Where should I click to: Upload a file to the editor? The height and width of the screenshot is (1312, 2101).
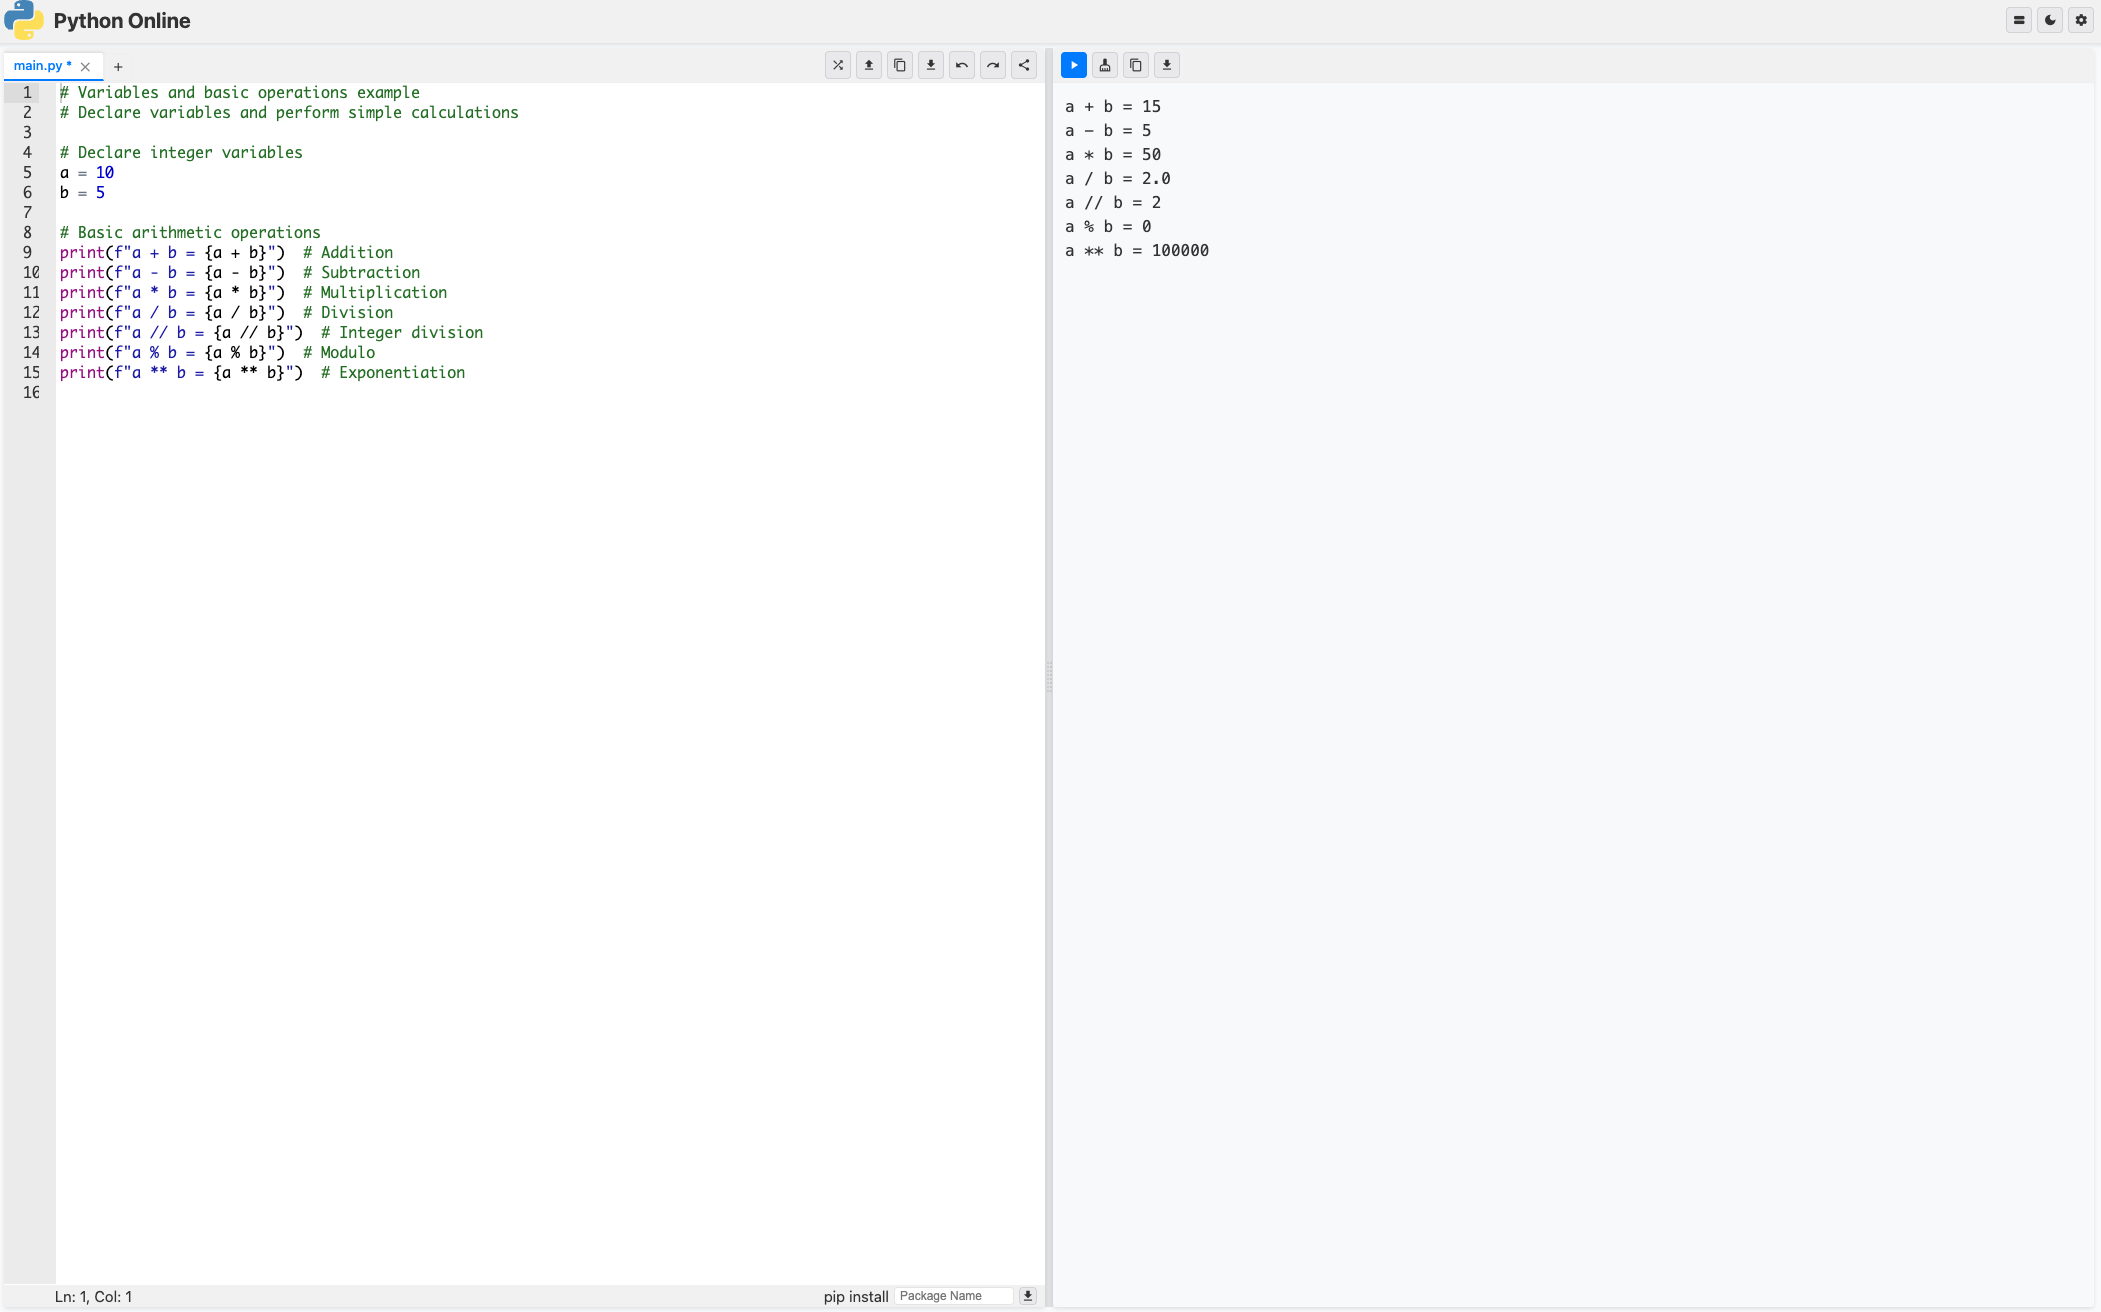[869, 65]
